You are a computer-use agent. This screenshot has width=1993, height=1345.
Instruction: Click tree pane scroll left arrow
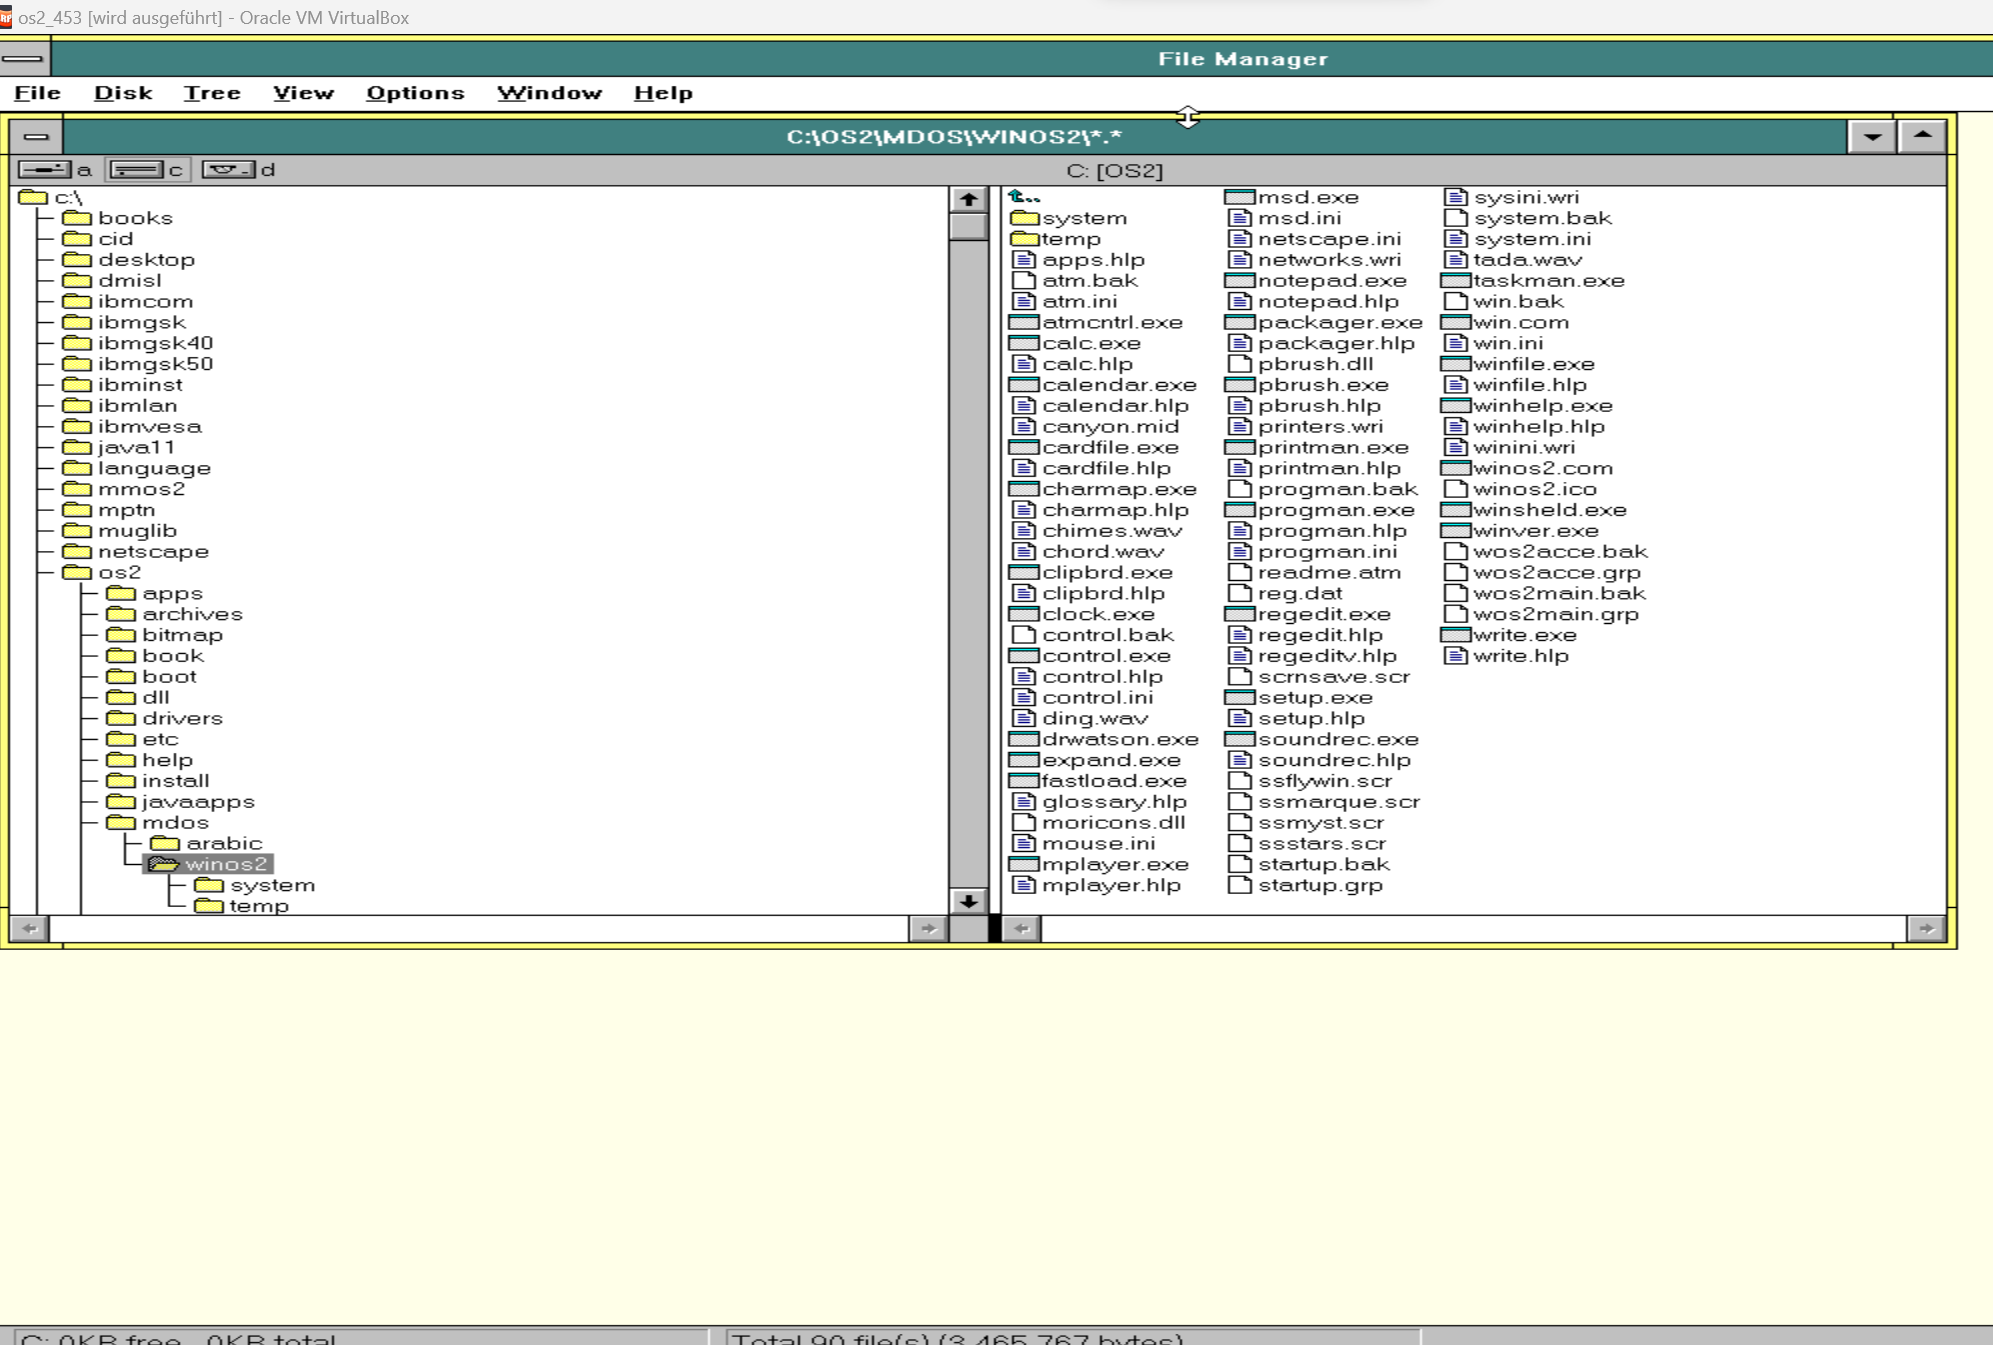(30, 929)
